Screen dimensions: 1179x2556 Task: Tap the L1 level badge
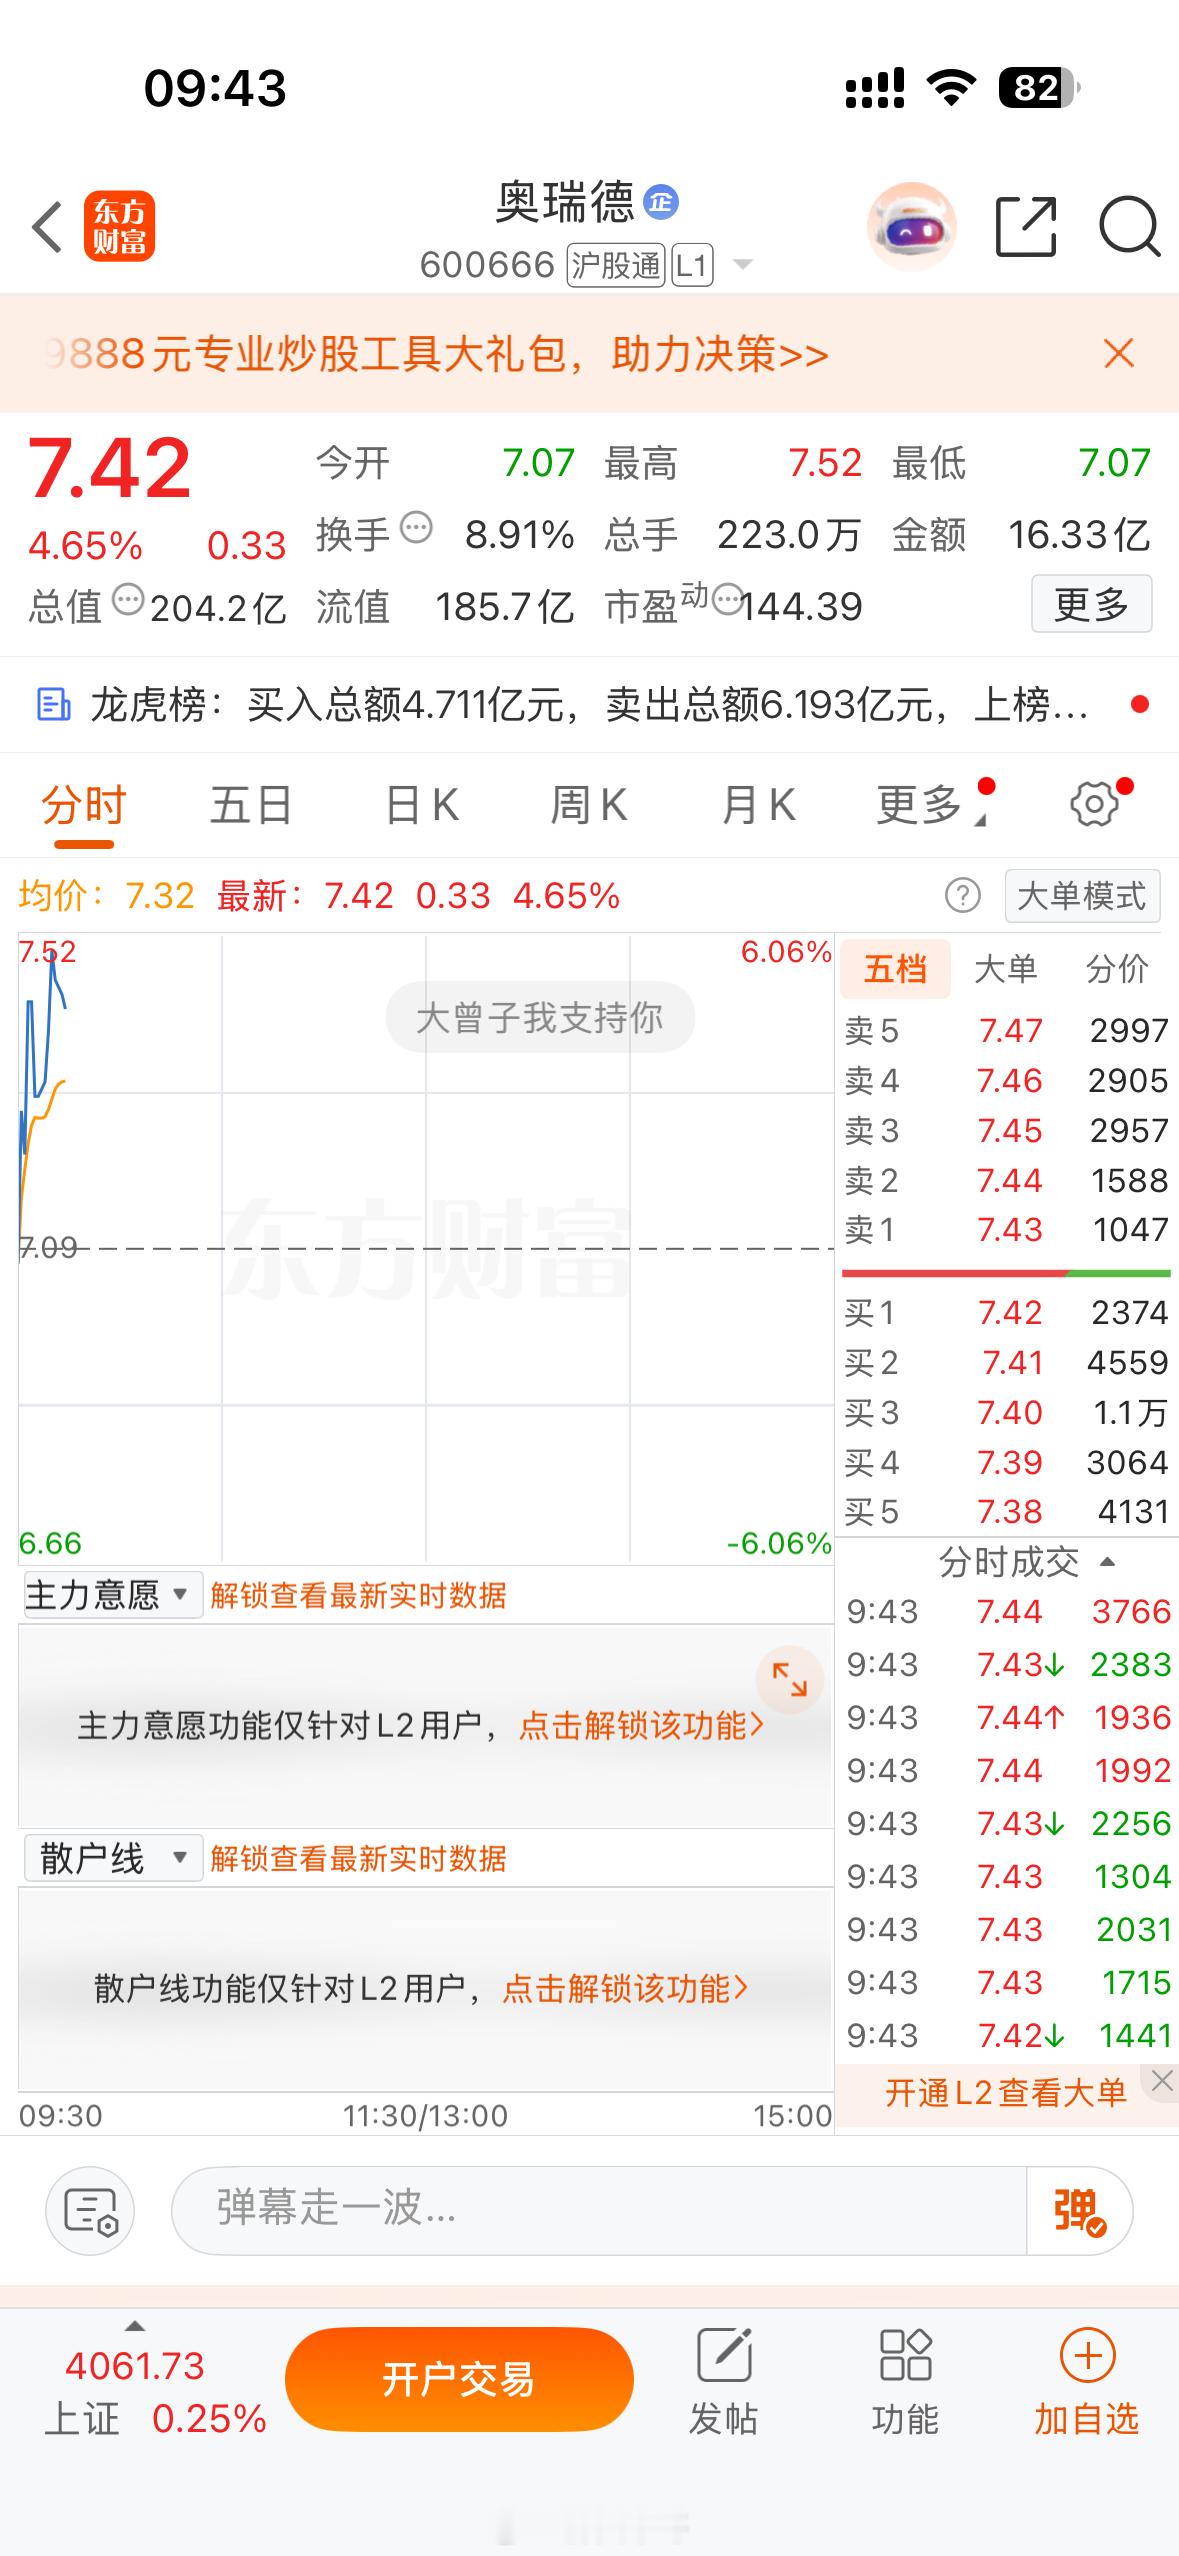(692, 265)
